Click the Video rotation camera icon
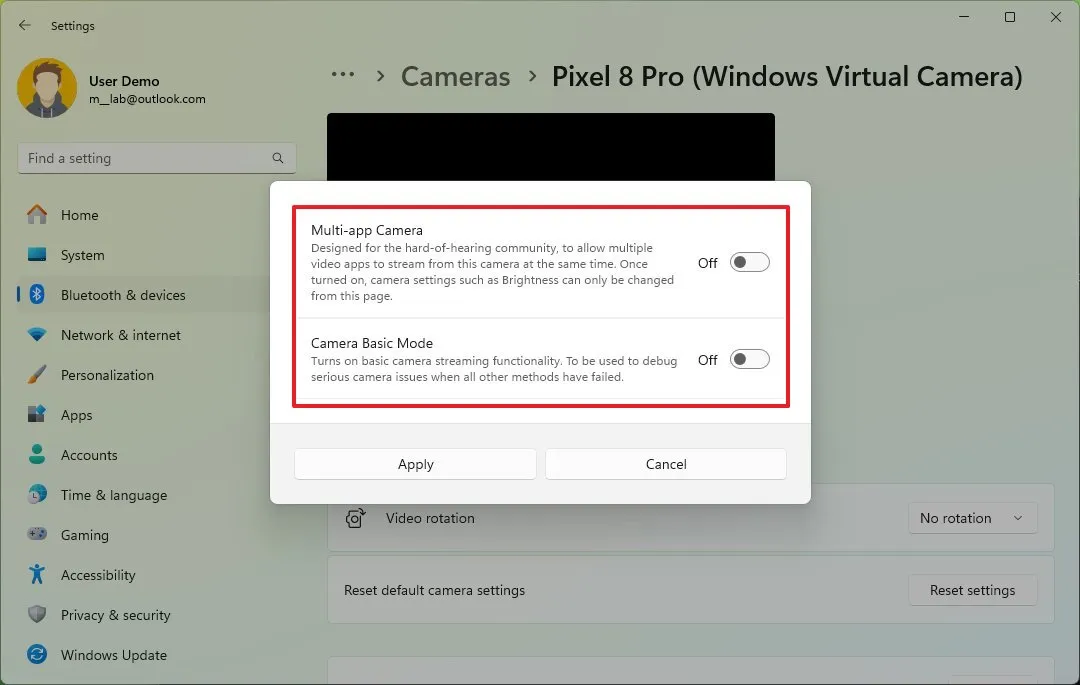1080x685 pixels. 355,518
